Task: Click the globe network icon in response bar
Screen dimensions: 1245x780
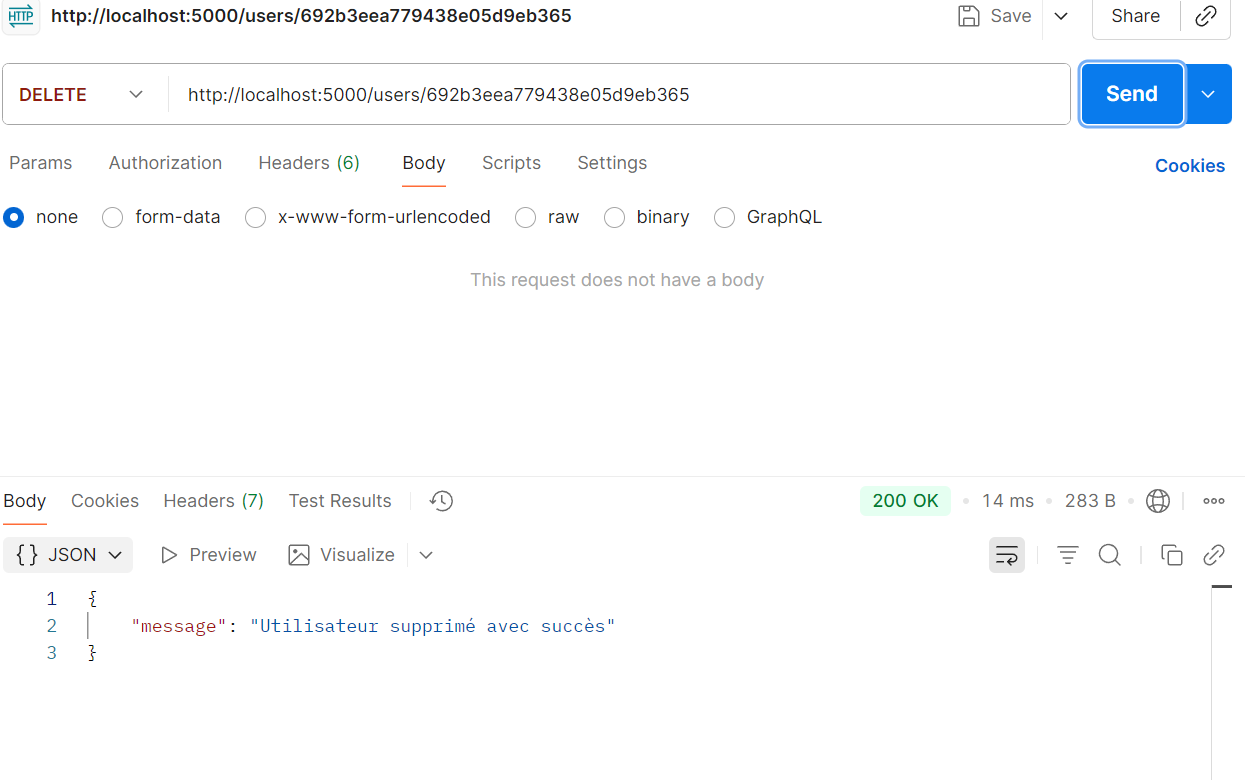Action: pyautogui.click(x=1158, y=501)
